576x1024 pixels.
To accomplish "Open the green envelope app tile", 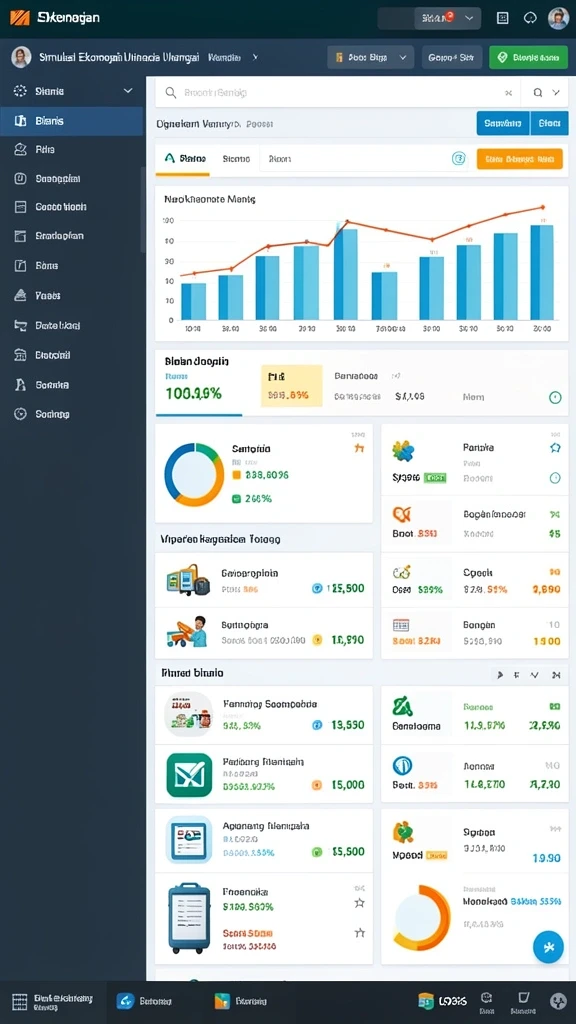I will click(189, 775).
